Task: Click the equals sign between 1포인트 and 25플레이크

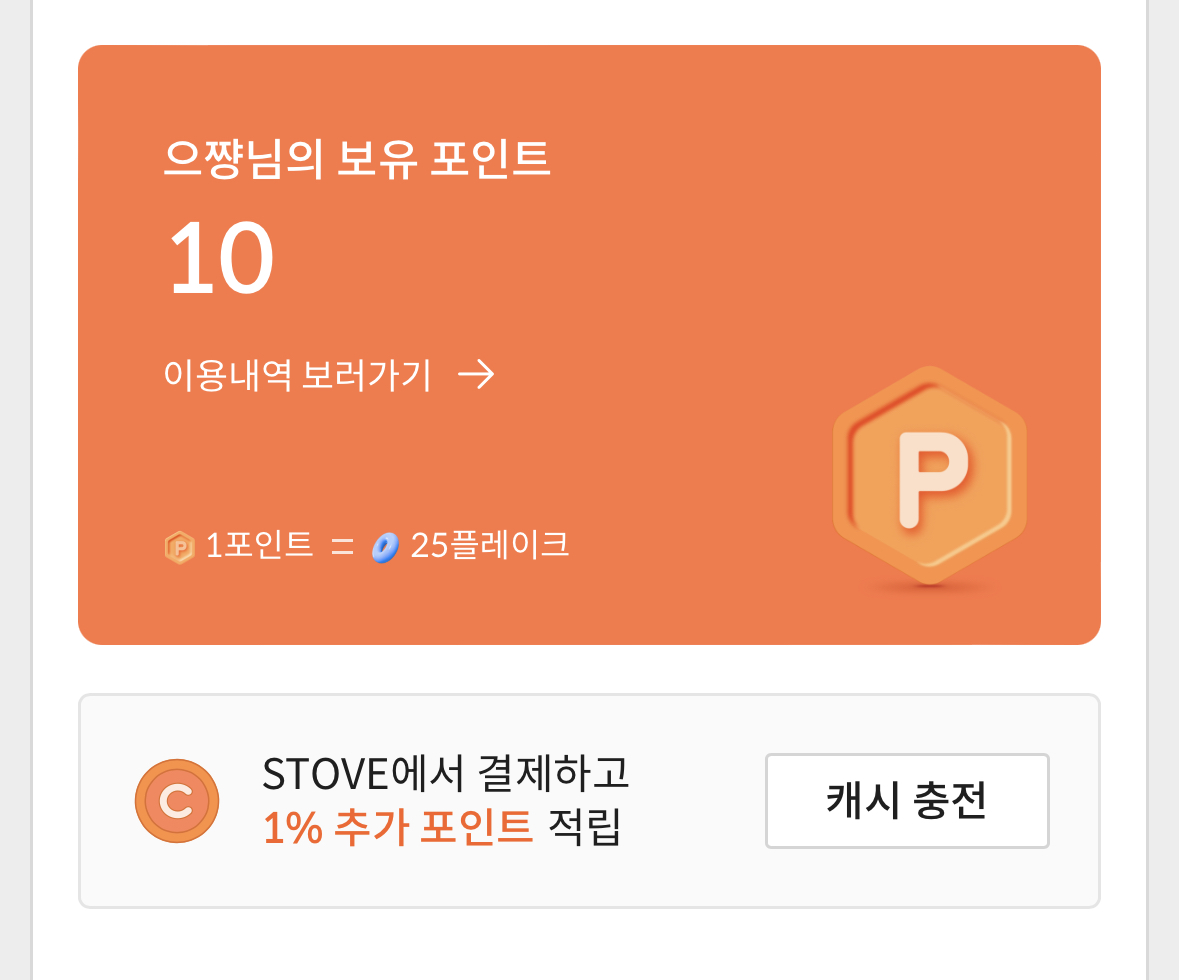Action: [x=342, y=547]
